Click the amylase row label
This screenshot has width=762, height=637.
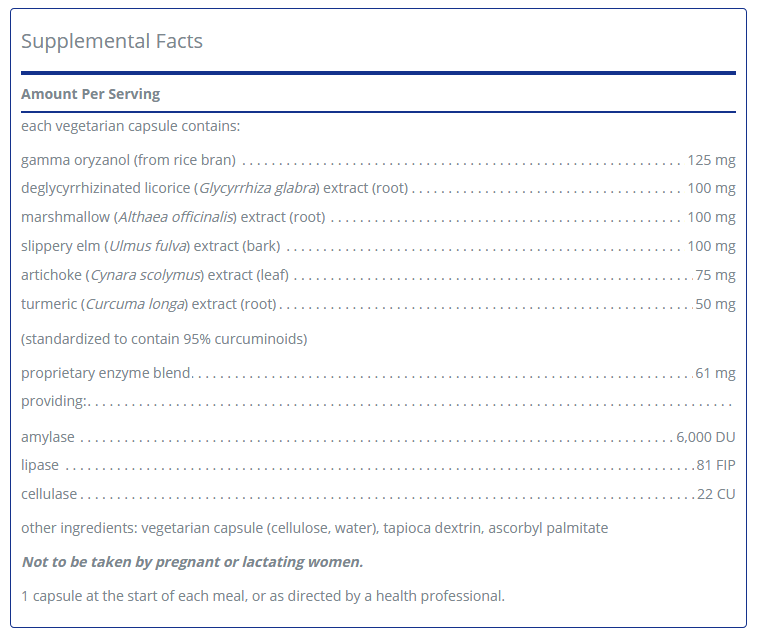pyautogui.click(x=48, y=437)
